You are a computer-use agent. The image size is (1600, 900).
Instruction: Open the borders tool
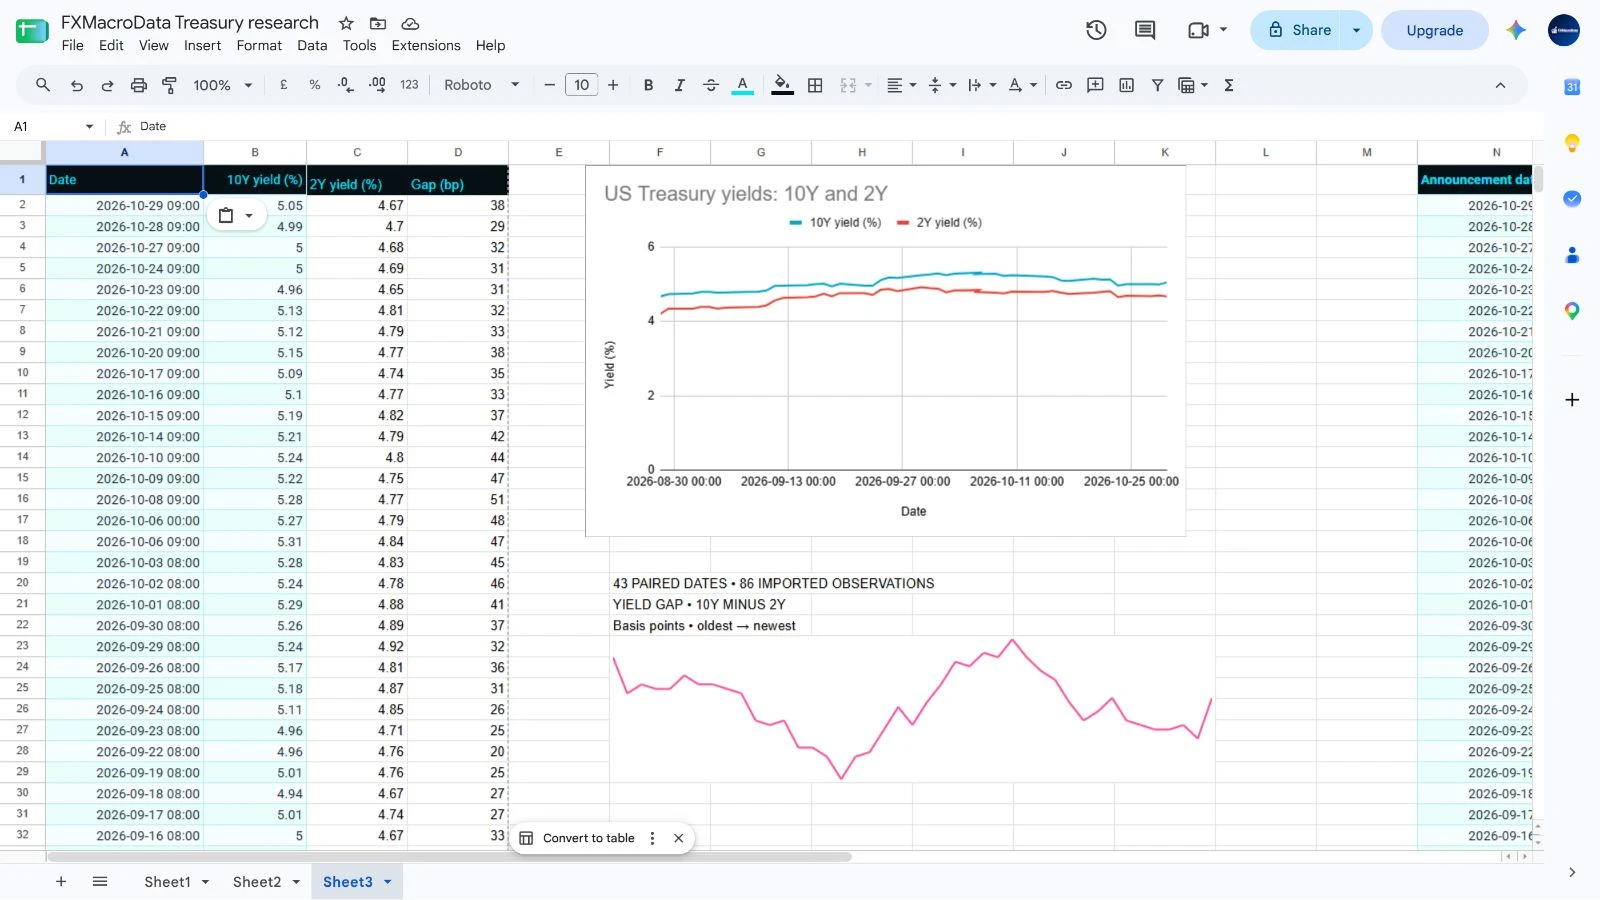(815, 85)
